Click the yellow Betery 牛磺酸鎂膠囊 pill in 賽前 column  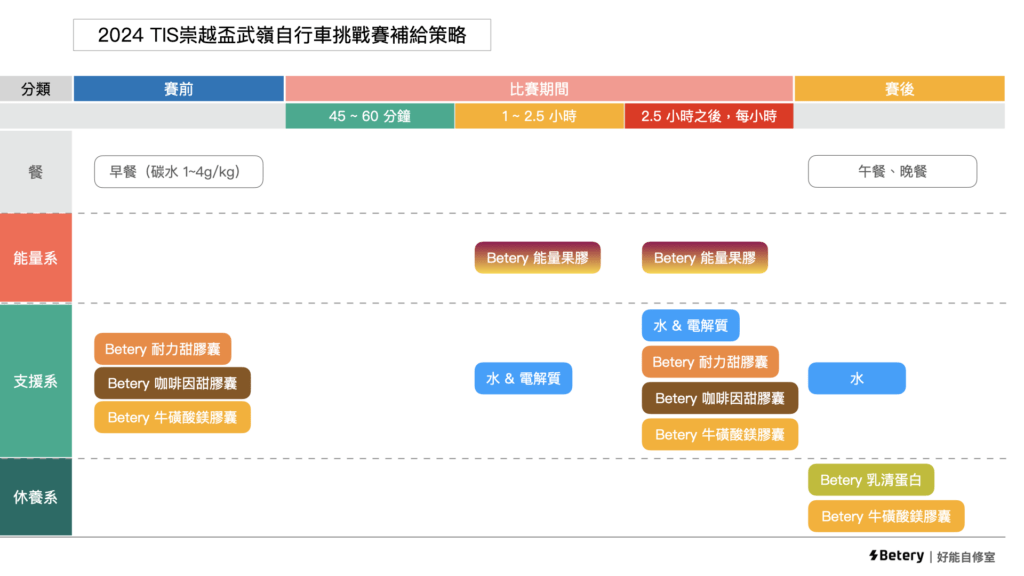click(x=172, y=417)
